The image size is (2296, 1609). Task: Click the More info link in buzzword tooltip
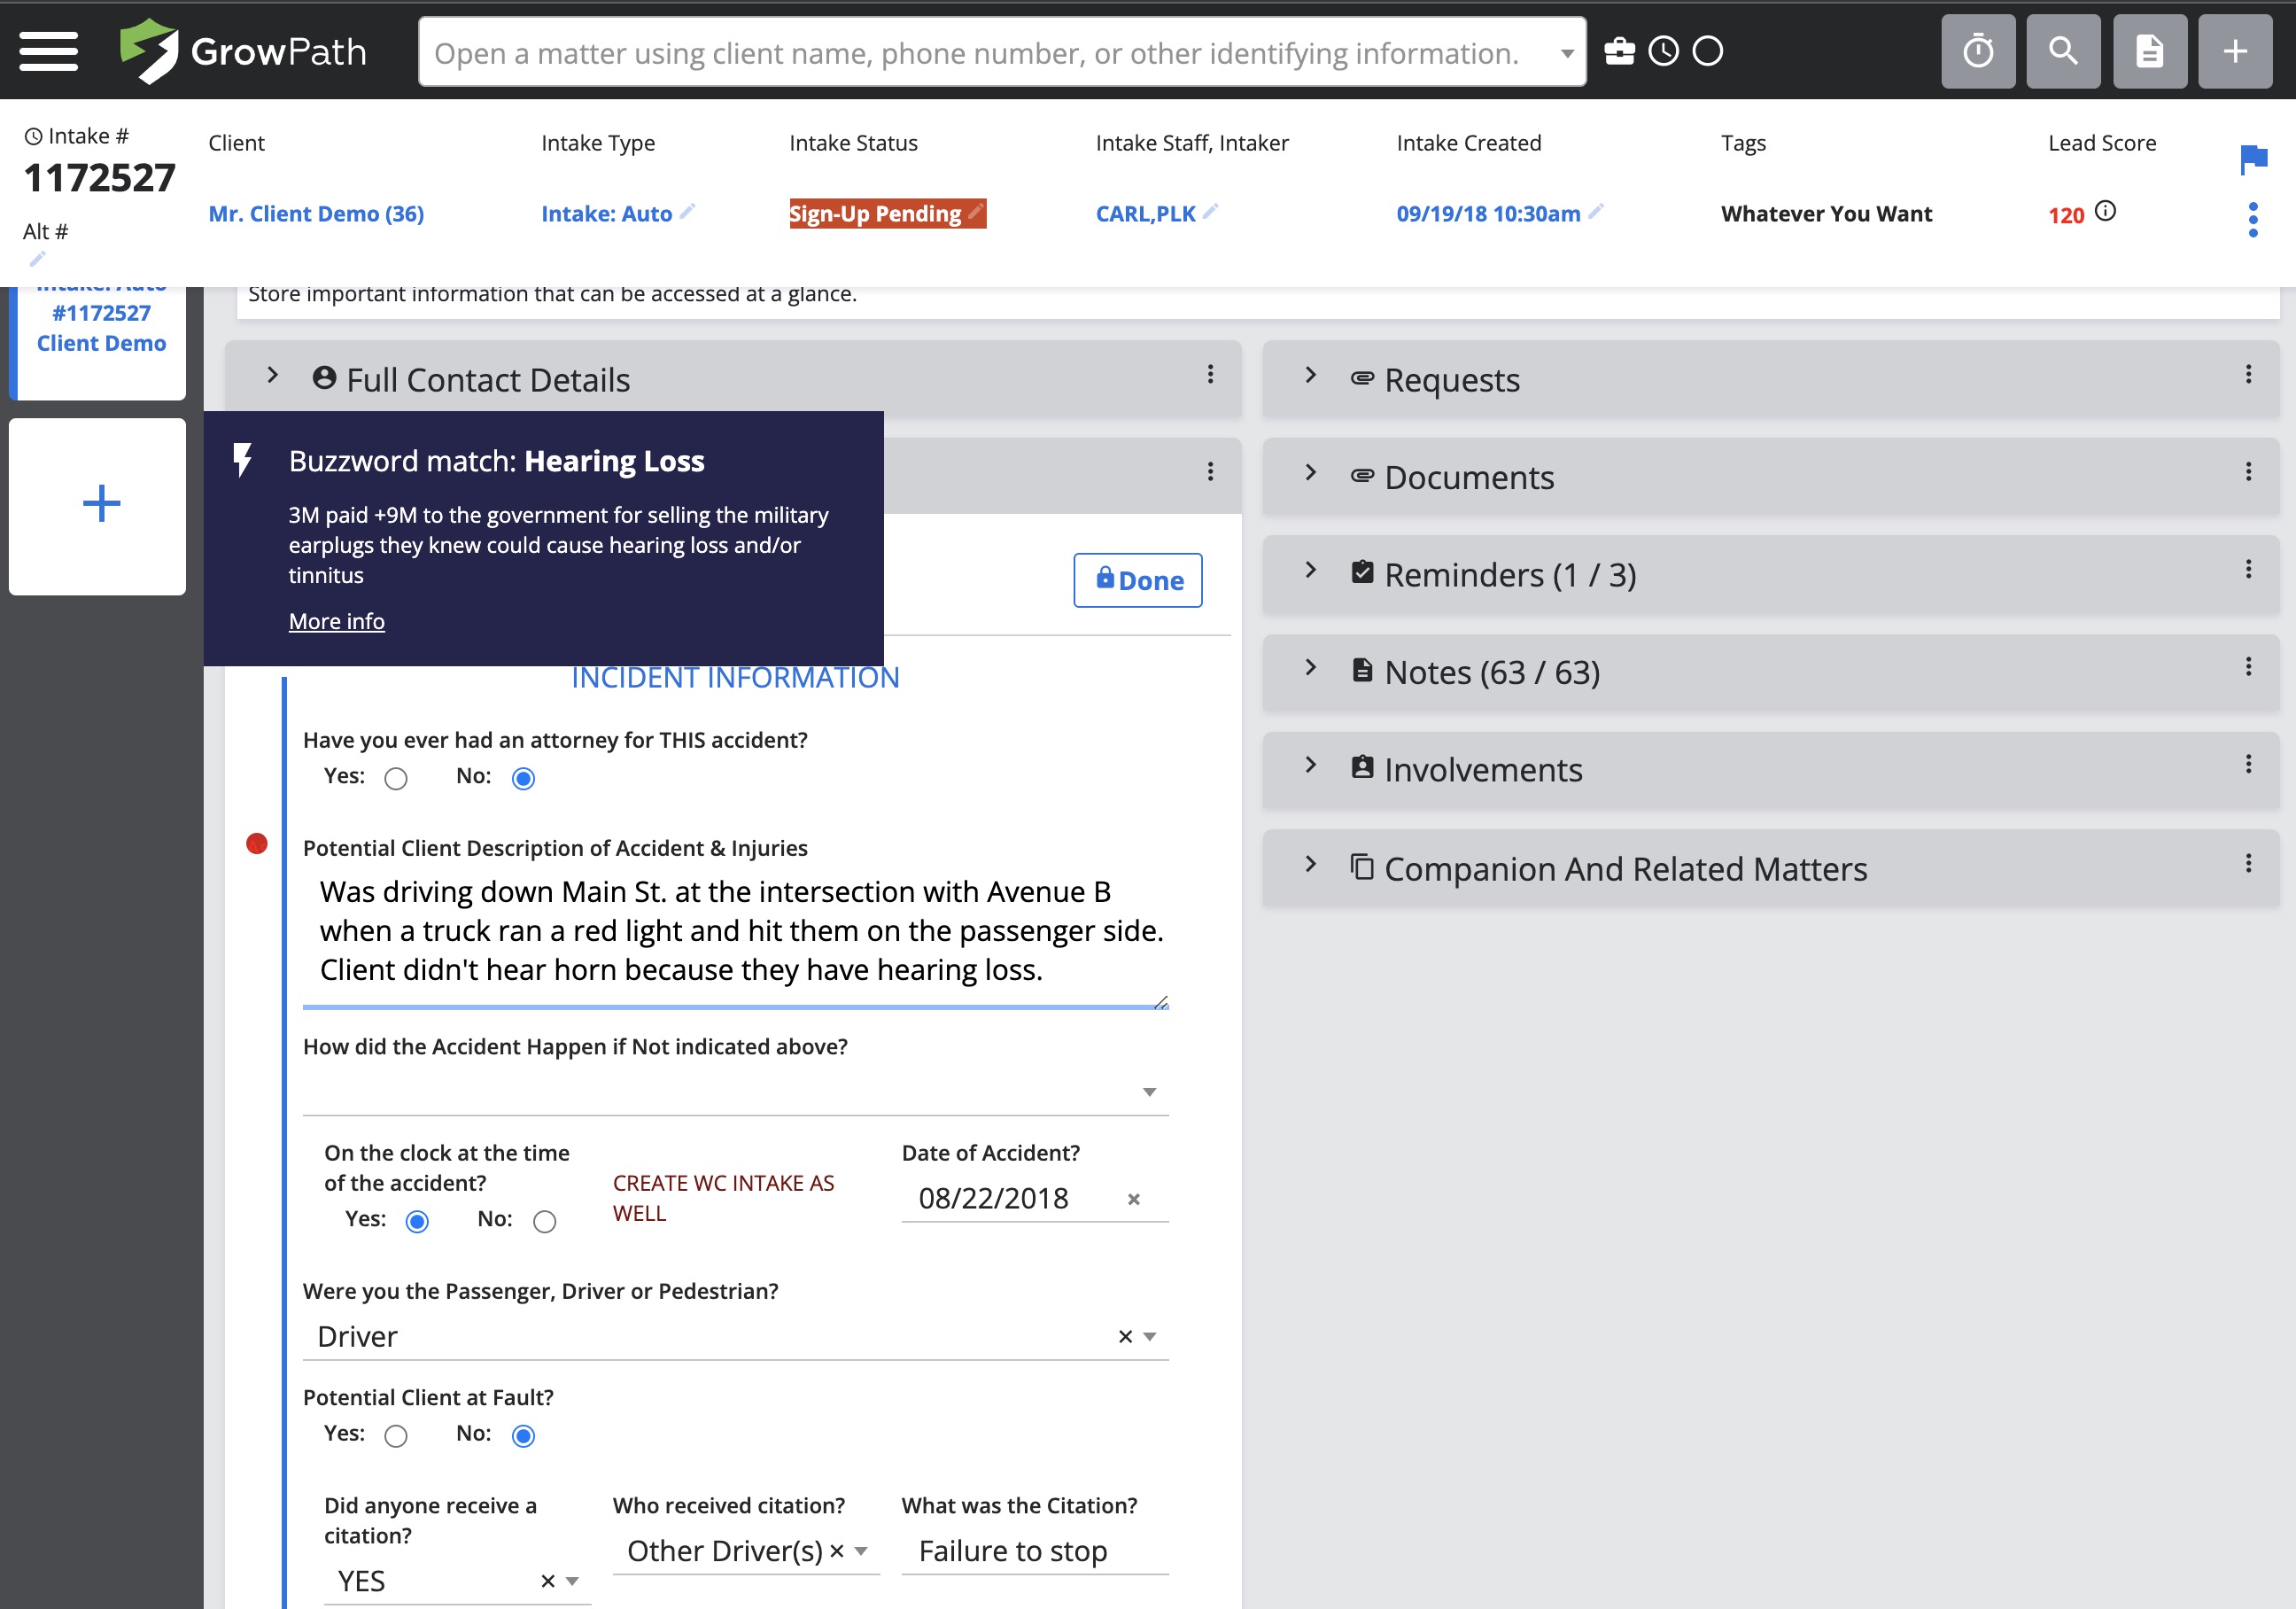(337, 619)
